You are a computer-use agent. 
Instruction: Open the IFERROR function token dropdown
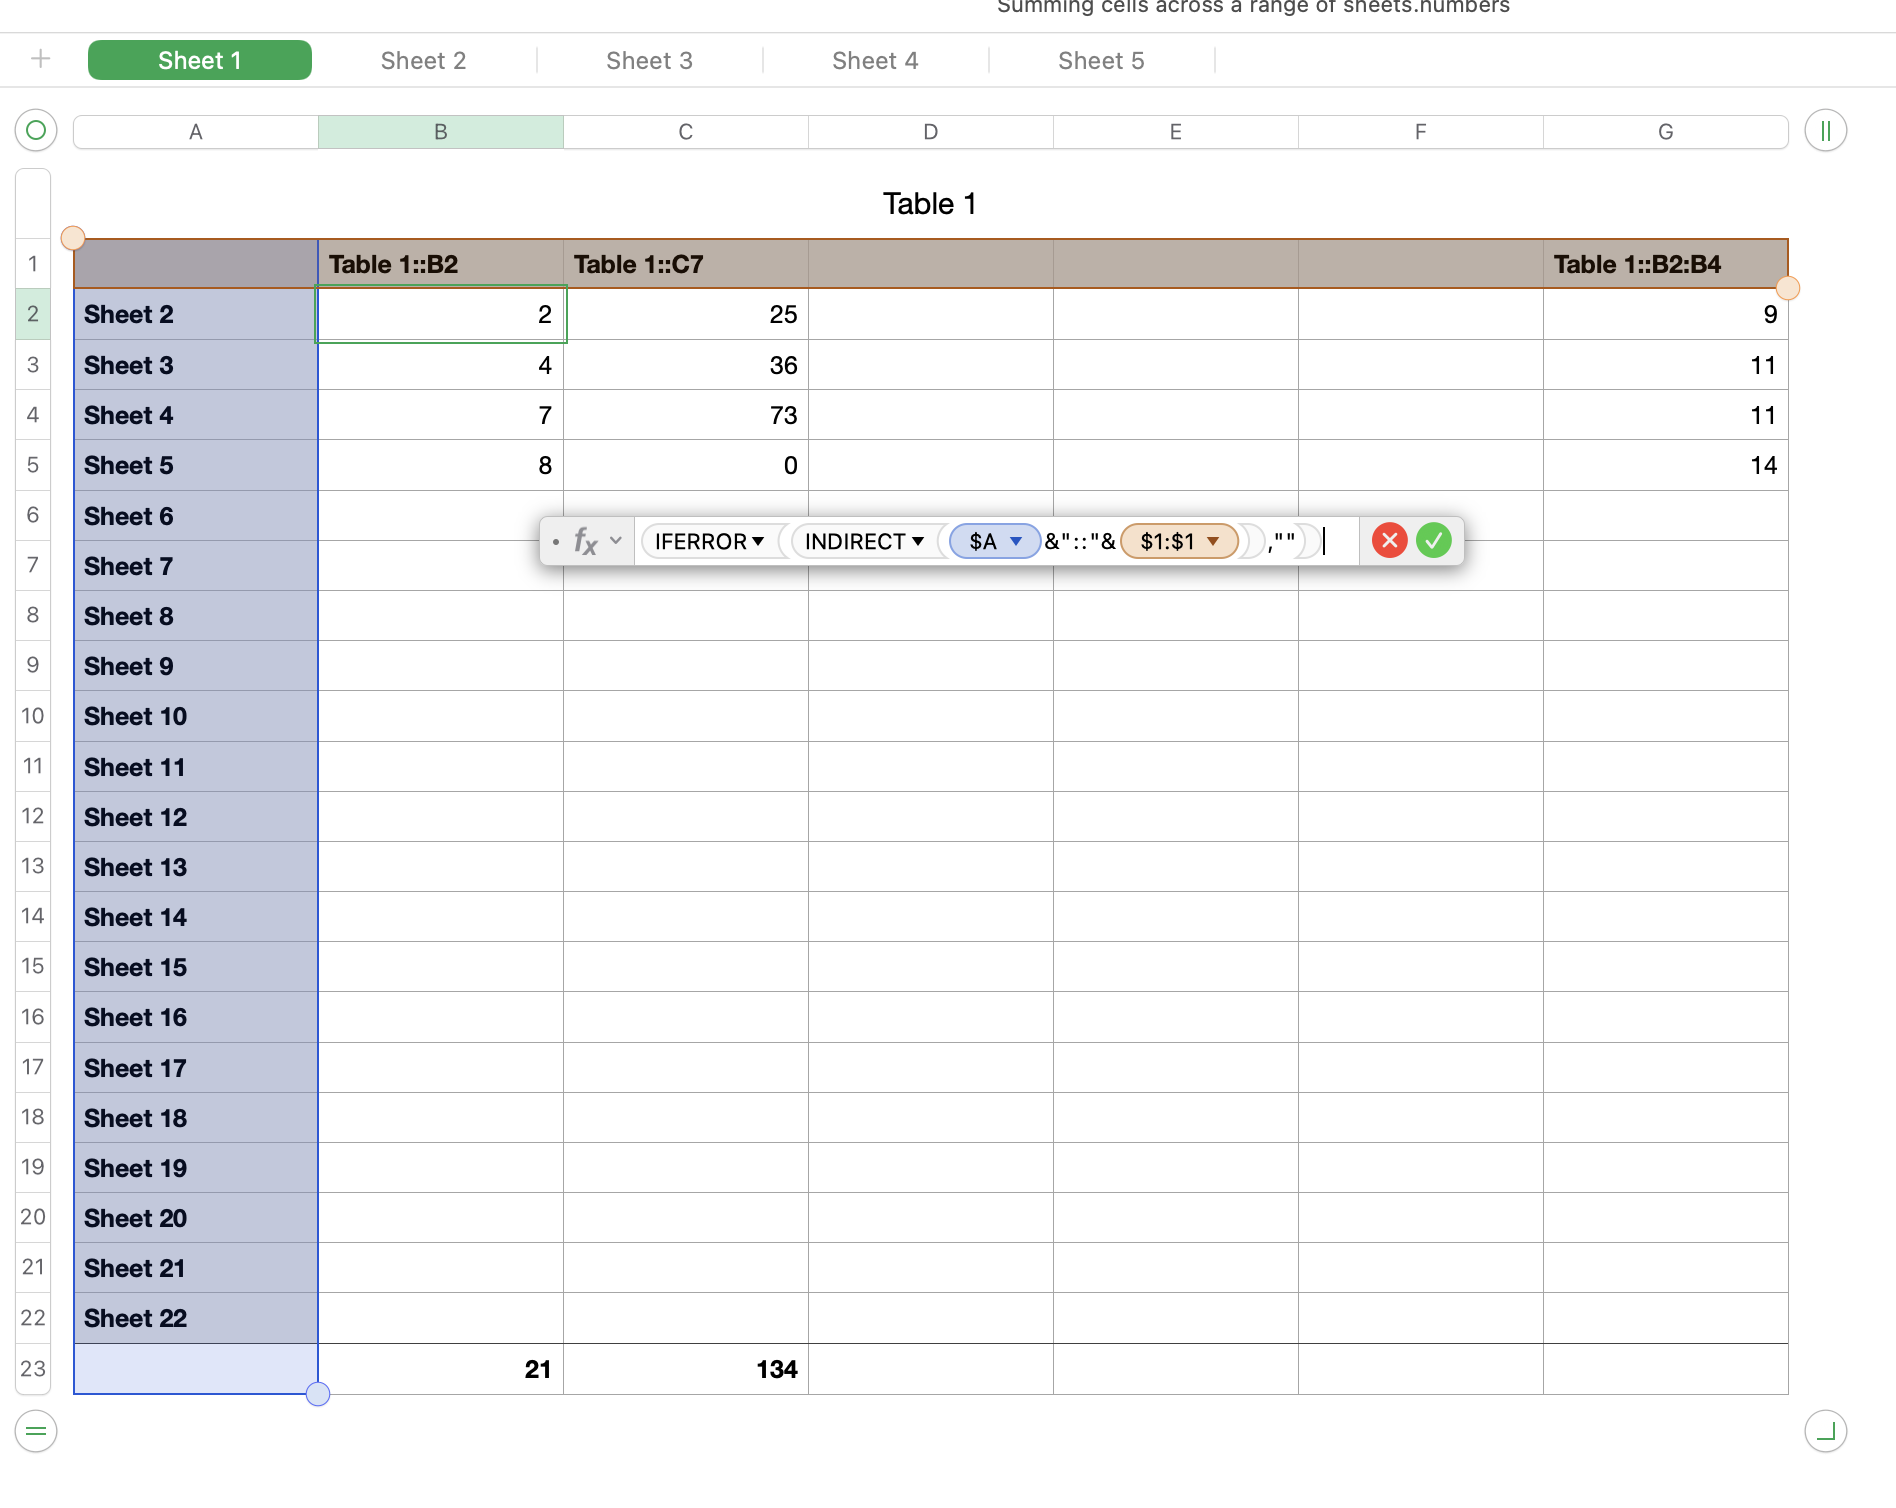tap(758, 541)
